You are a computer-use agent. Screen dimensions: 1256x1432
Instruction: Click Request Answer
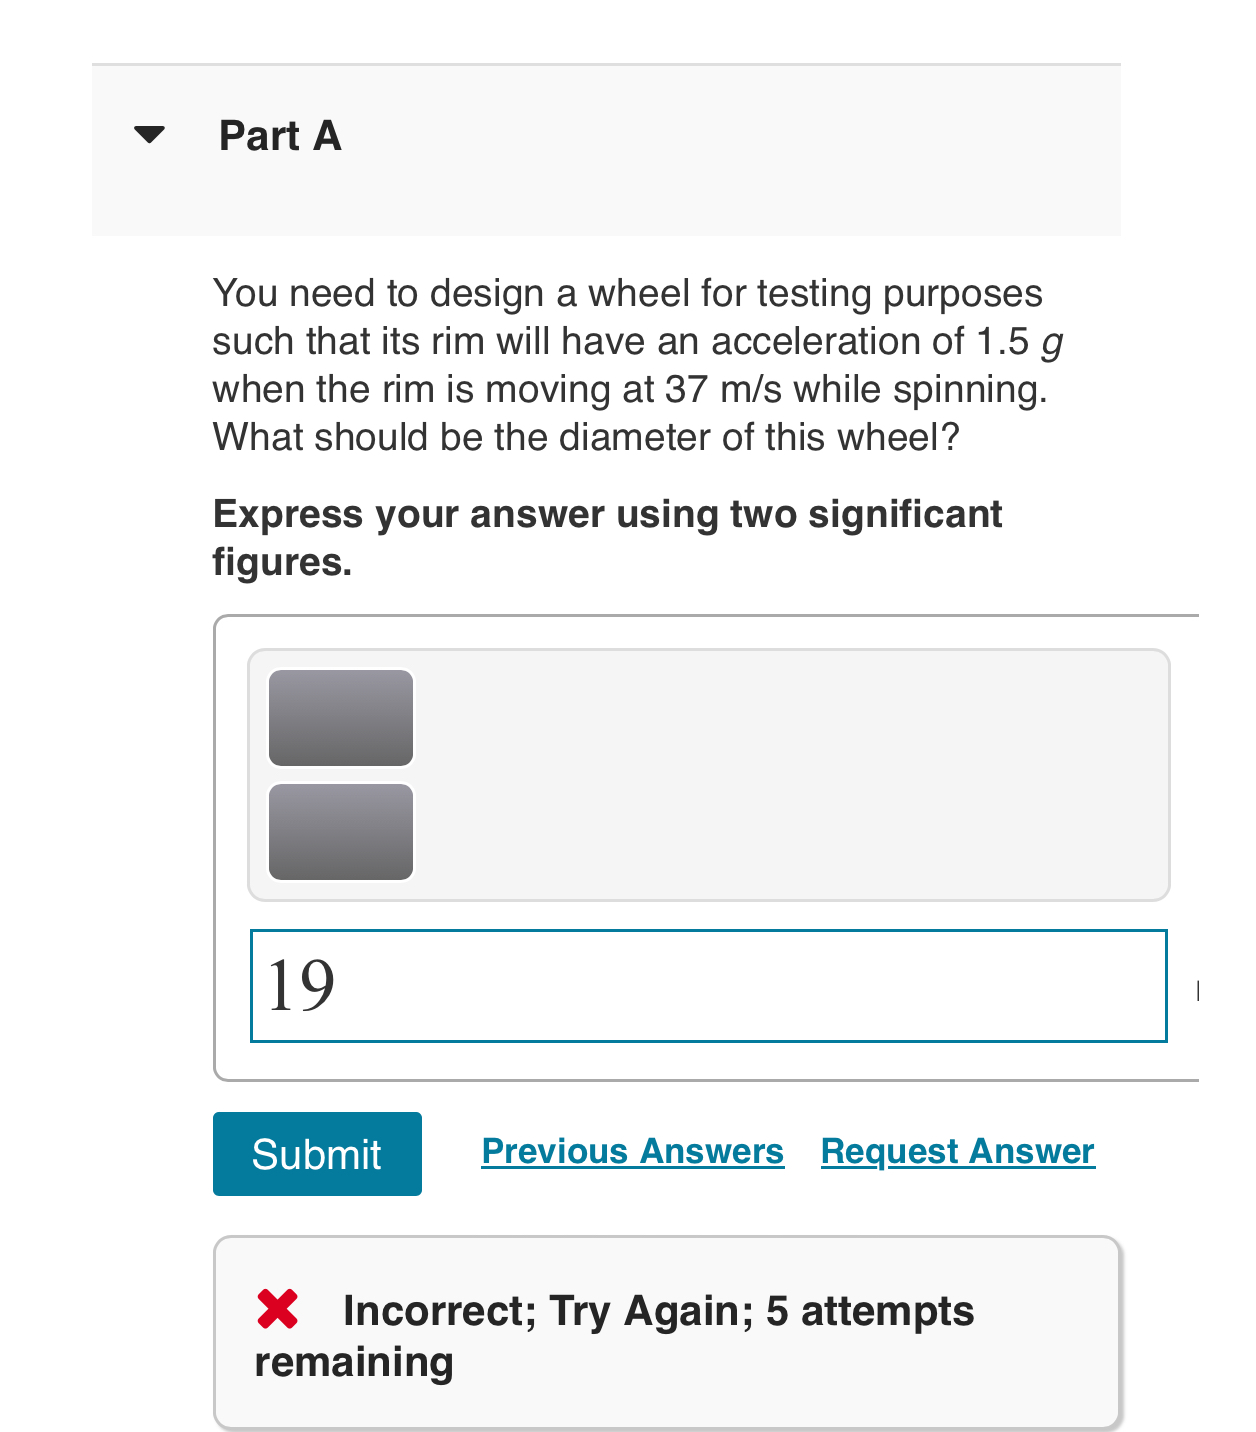pyautogui.click(x=956, y=1151)
